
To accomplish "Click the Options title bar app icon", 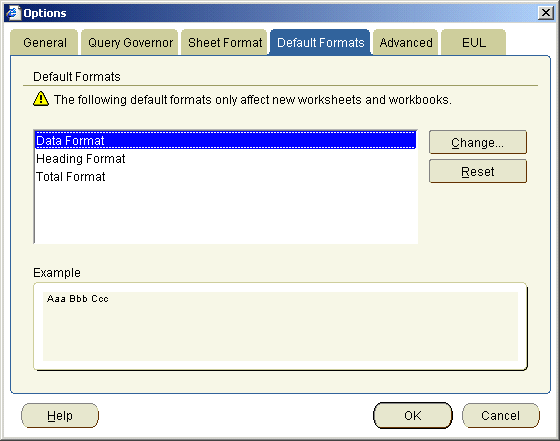I will click(x=13, y=13).
